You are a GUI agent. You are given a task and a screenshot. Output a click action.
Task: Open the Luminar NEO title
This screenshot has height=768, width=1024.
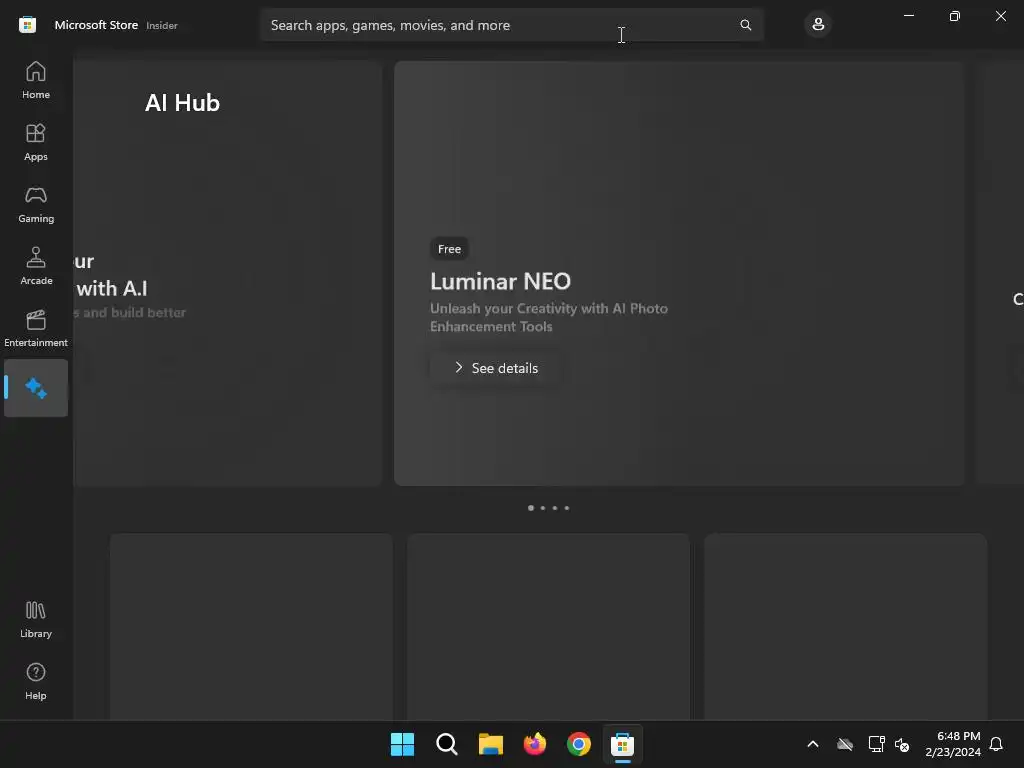[500, 281]
